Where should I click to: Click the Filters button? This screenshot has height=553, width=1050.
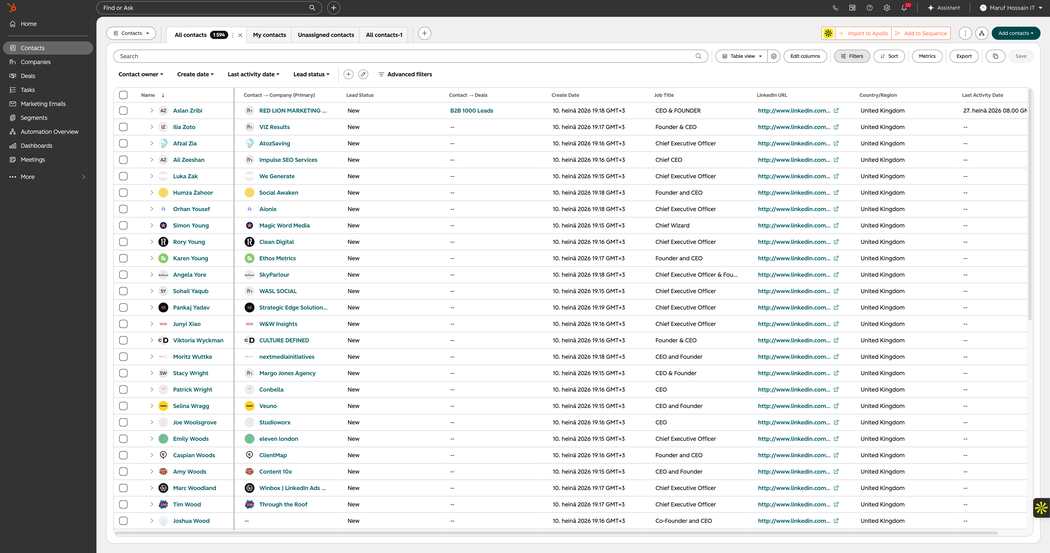point(852,56)
